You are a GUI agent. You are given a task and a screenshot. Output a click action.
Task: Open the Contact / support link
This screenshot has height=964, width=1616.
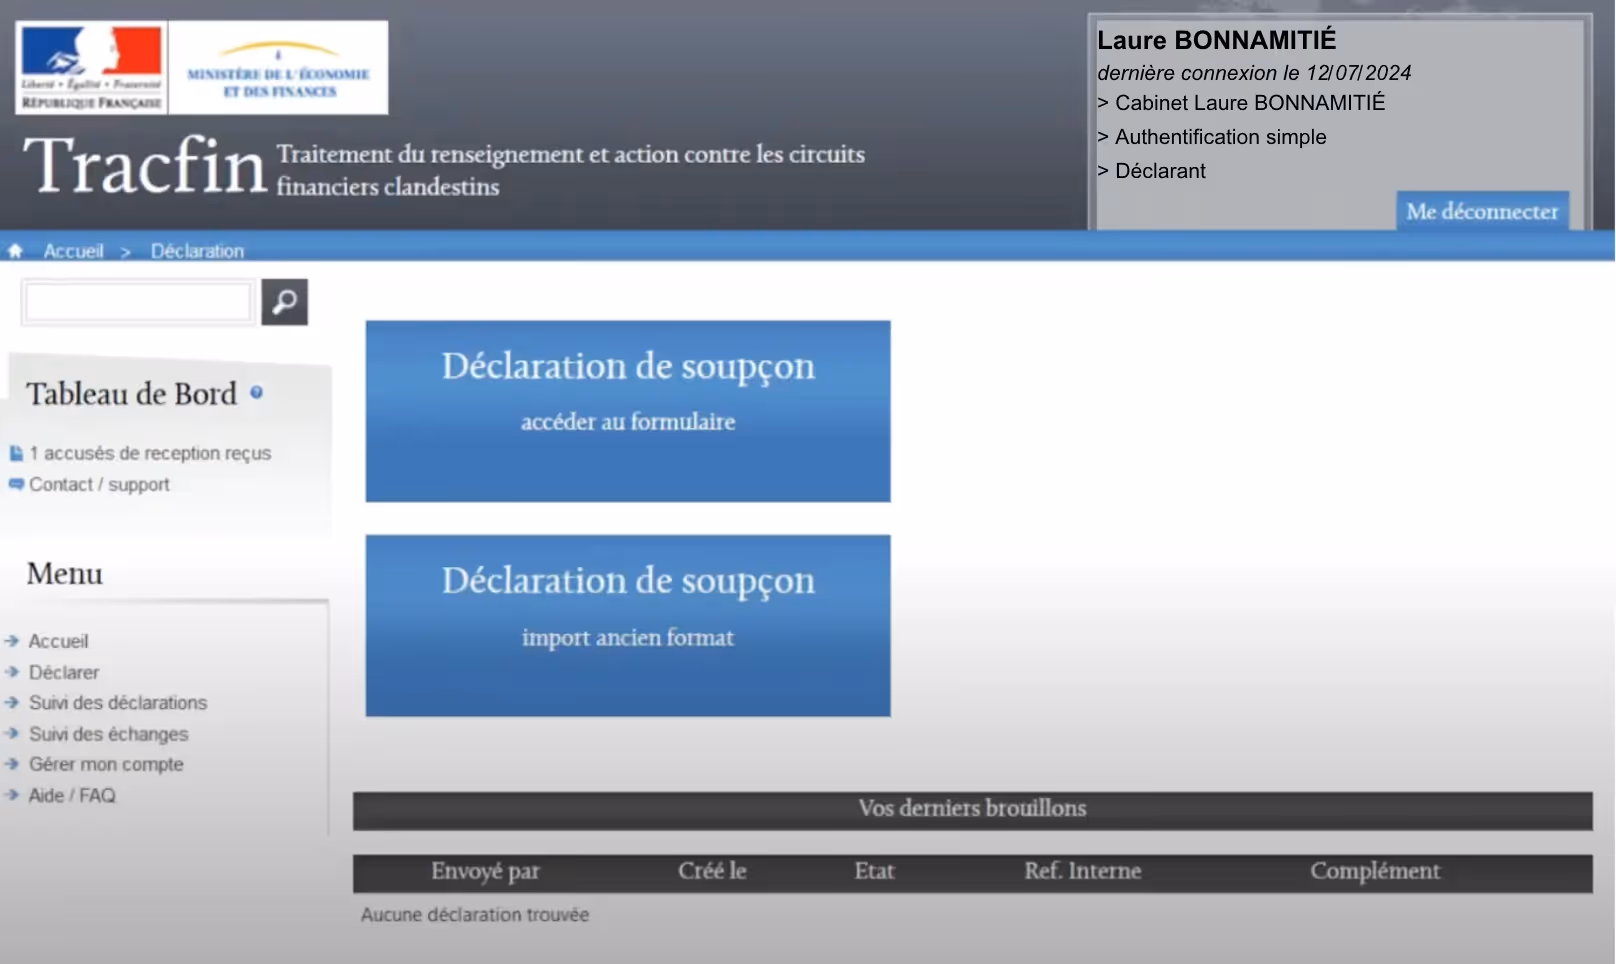click(99, 484)
